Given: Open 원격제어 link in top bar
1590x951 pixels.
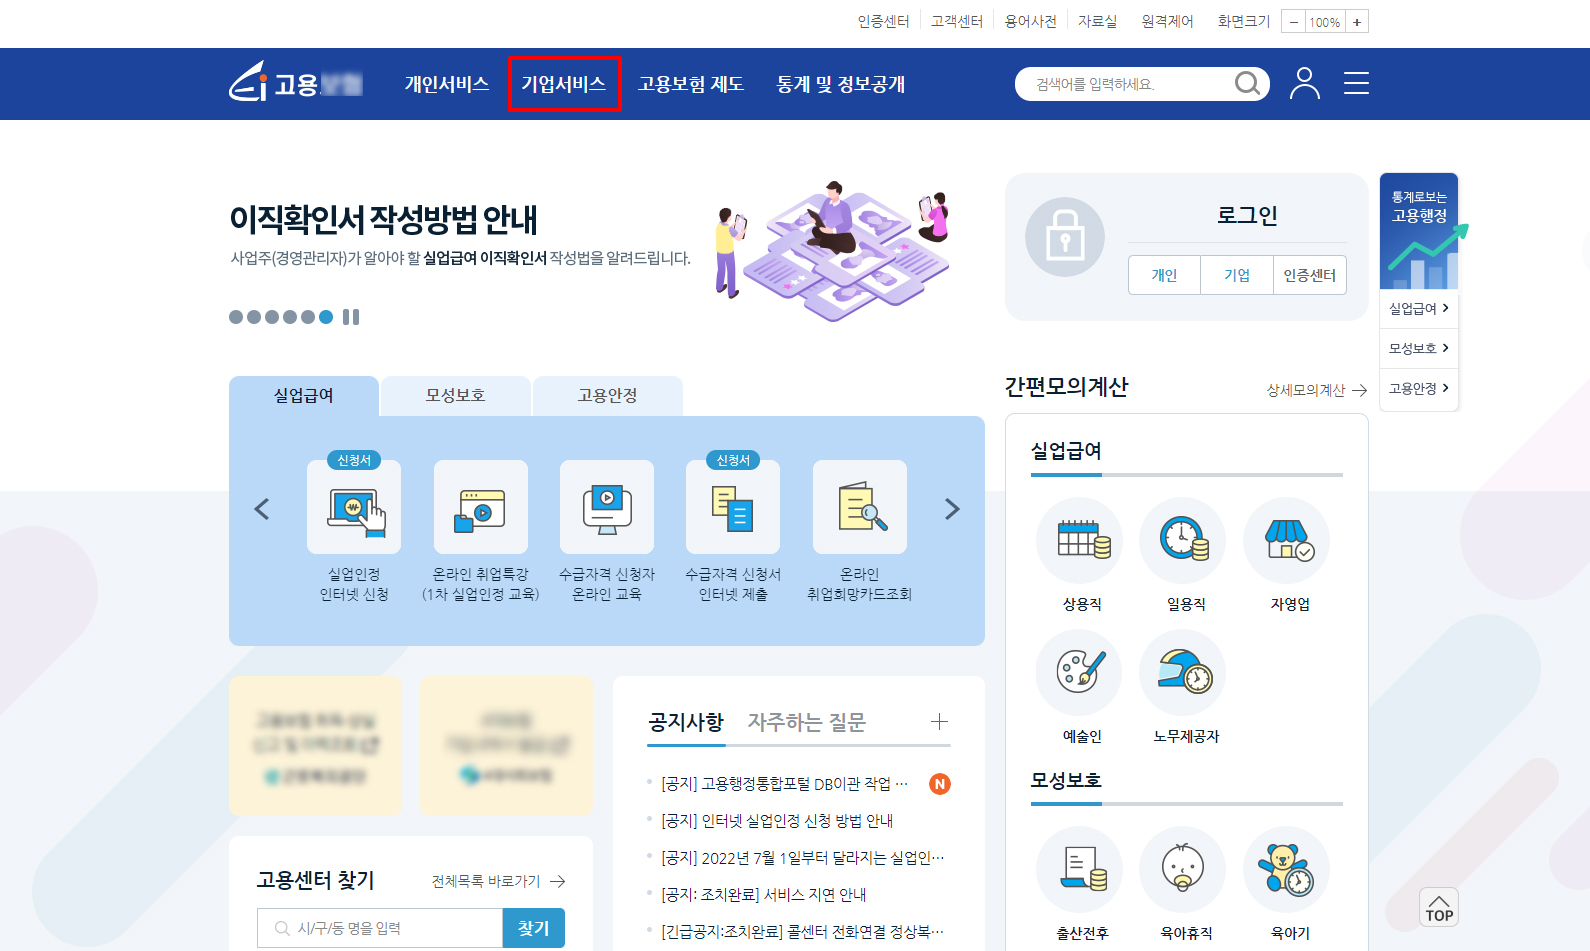Looking at the screenshot, I should [x=1168, y=21].
